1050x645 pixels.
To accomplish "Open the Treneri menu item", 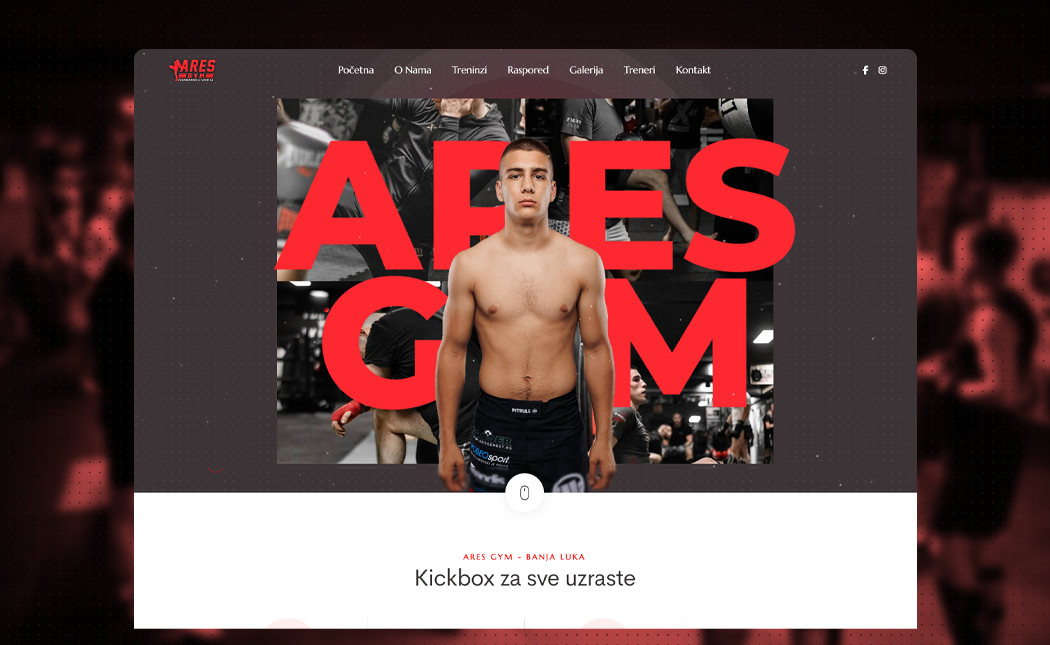I will pos(639,70).
